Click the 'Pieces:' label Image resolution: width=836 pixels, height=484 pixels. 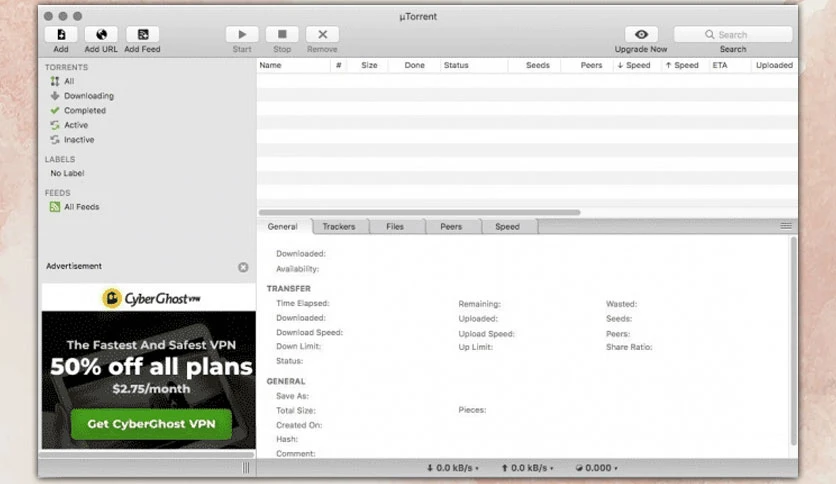[472, 410]
